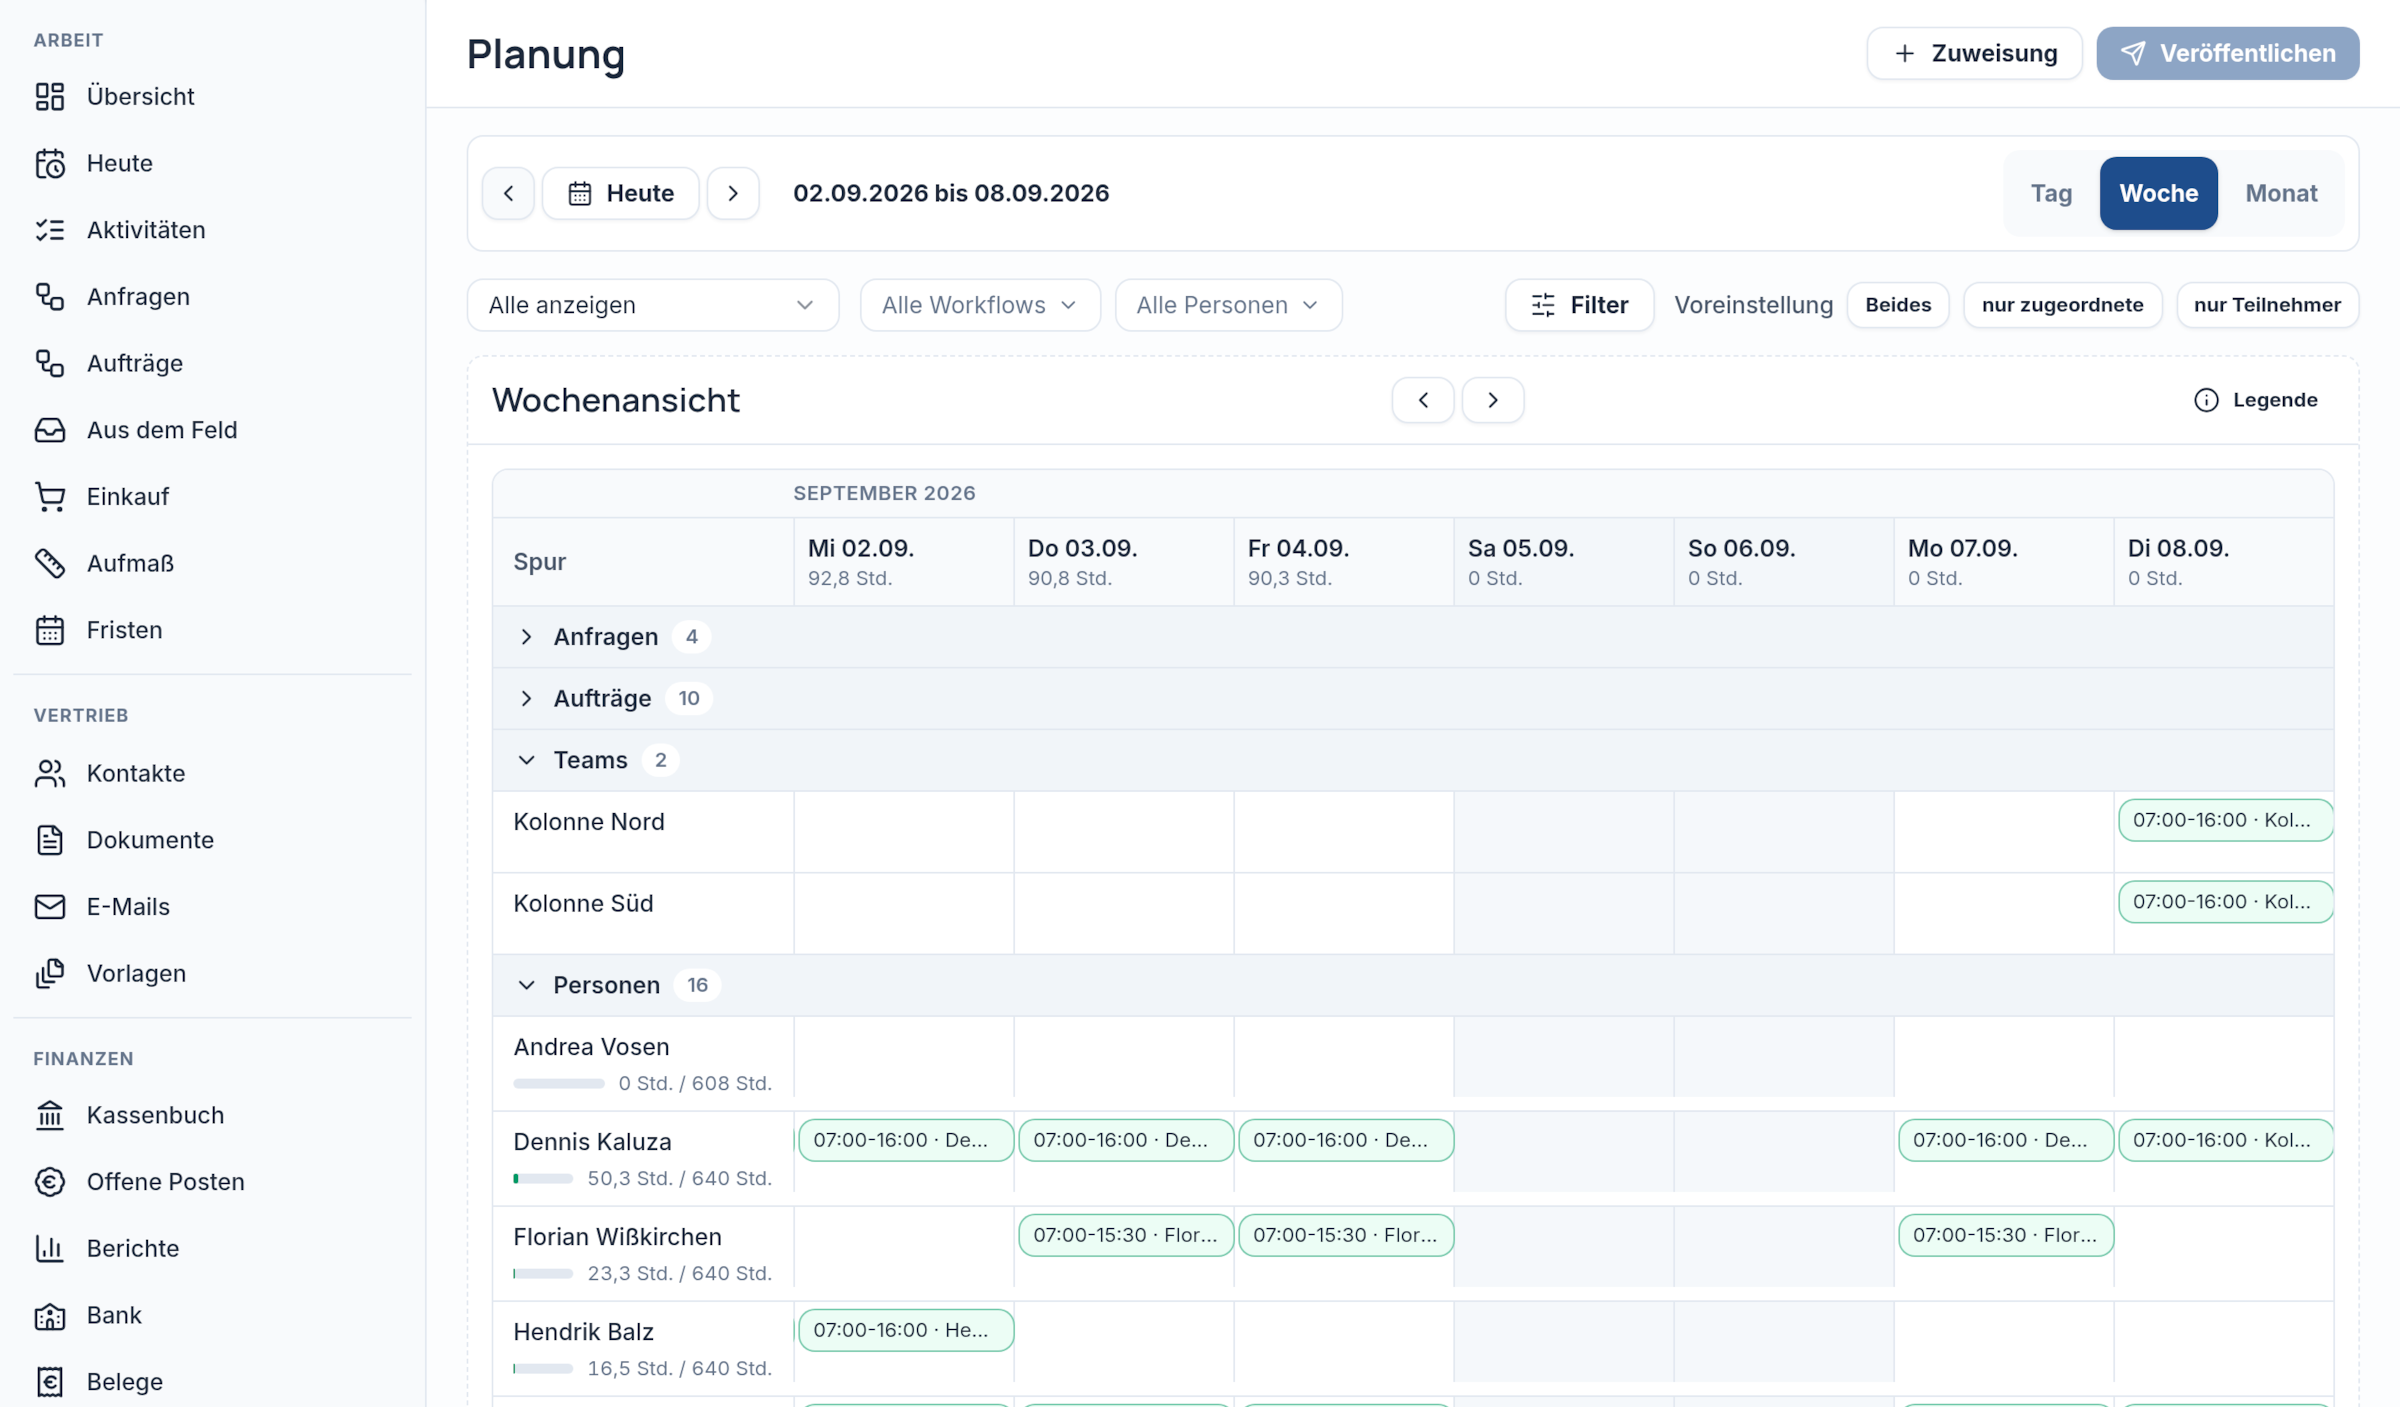Open Florian Wißkirchen Do 03.09. shift
This screenshot has width=2400, height=1407.
coord(1125,1235)
